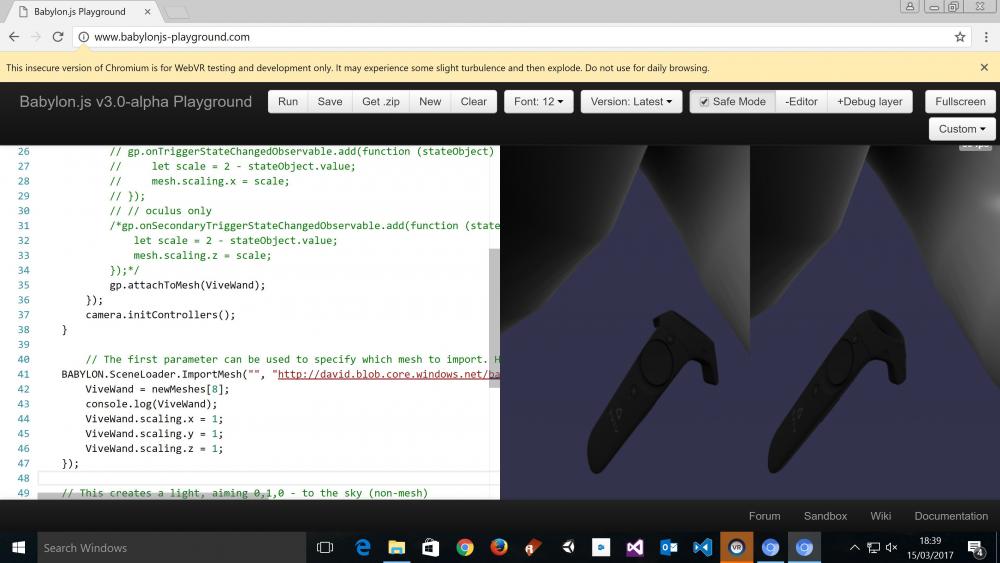The image size is (1000, 563).
Task: Click the address bar URL
Action: [172, 37]
